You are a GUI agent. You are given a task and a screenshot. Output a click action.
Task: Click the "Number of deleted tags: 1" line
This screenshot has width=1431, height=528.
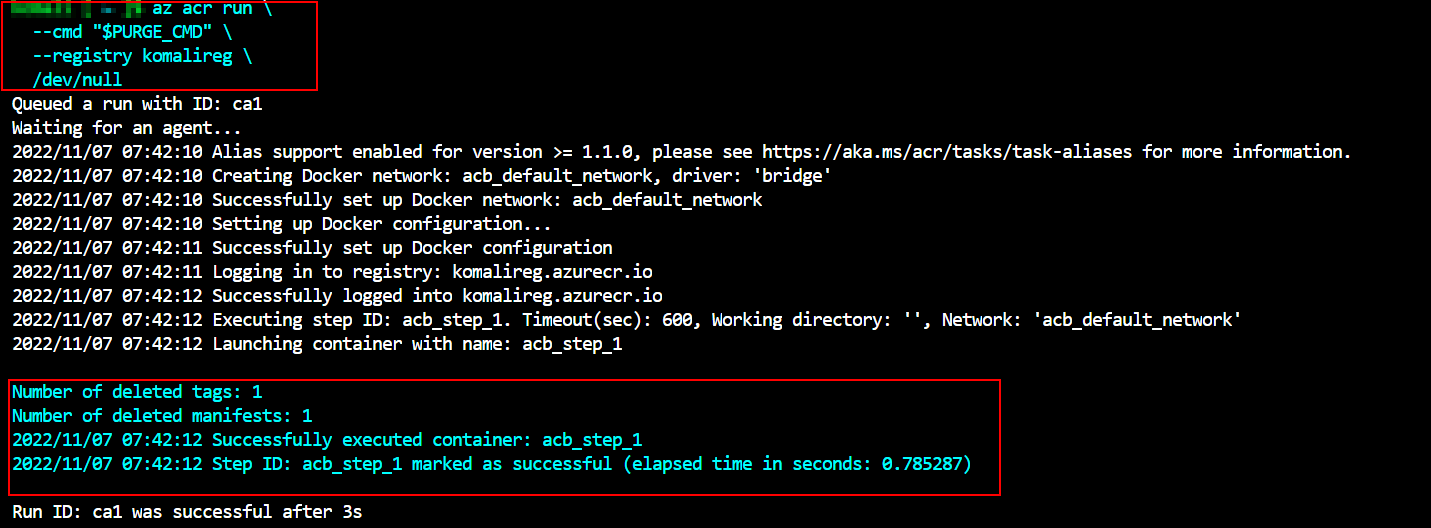point(137,392)
